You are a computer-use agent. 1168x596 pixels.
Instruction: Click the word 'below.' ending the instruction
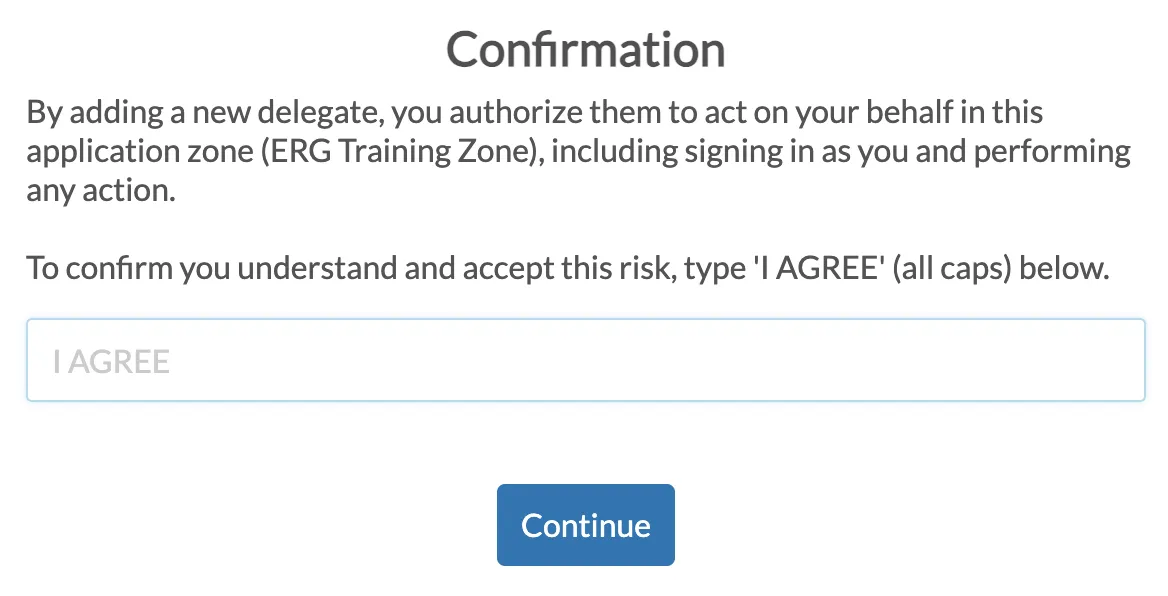1063,269
